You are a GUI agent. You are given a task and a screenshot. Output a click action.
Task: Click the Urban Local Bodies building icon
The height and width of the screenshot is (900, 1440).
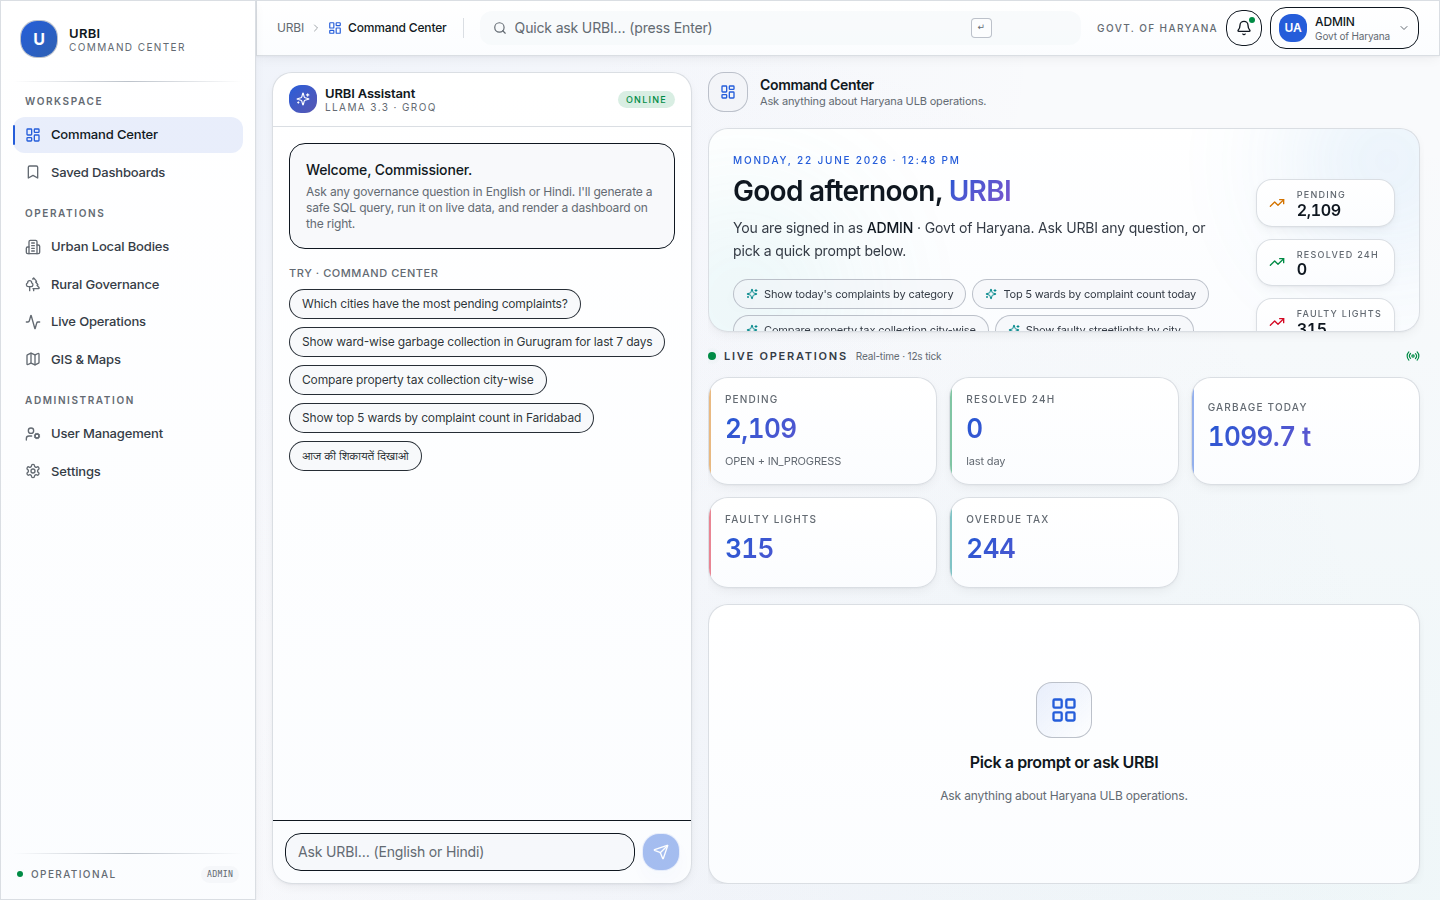(33, 247)
